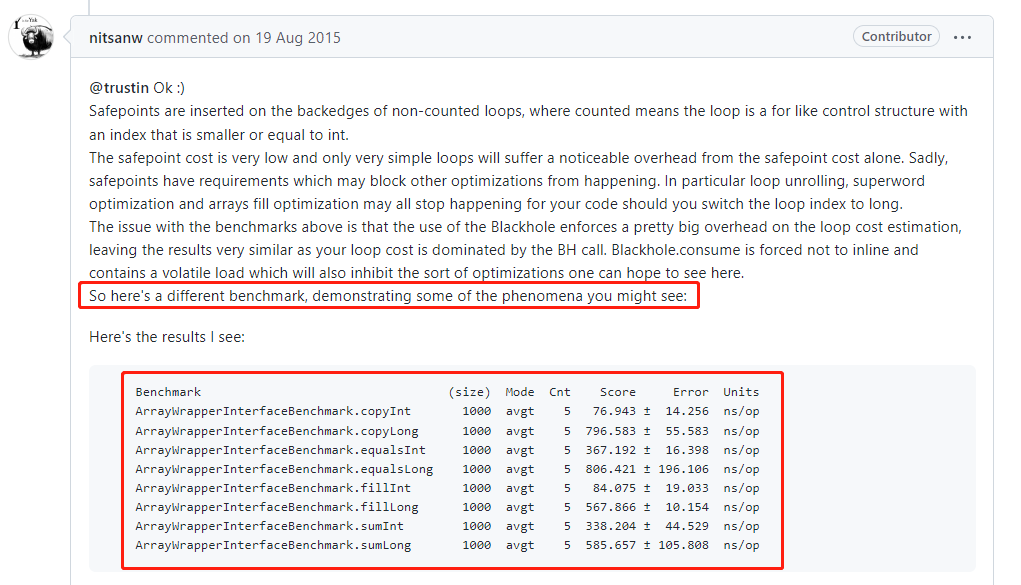Open the three-dot comment options menu
The image size is (1021, 585).
coord(962,37)
